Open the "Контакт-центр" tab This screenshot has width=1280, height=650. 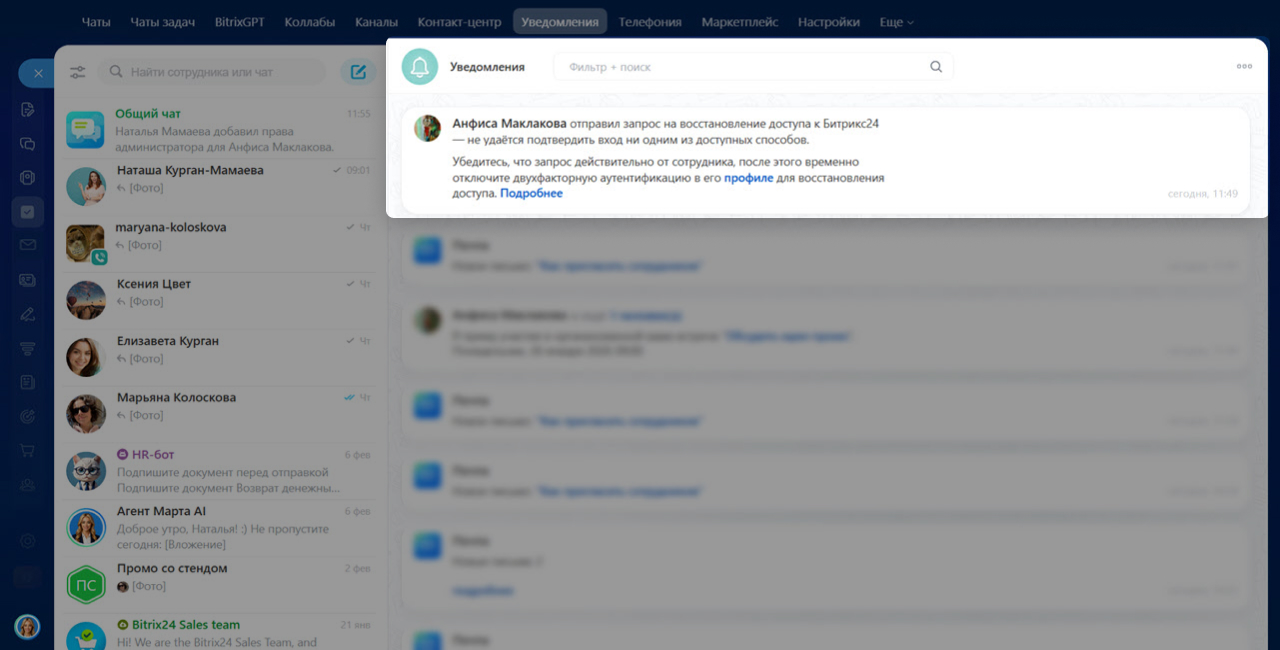pos(460,22)
